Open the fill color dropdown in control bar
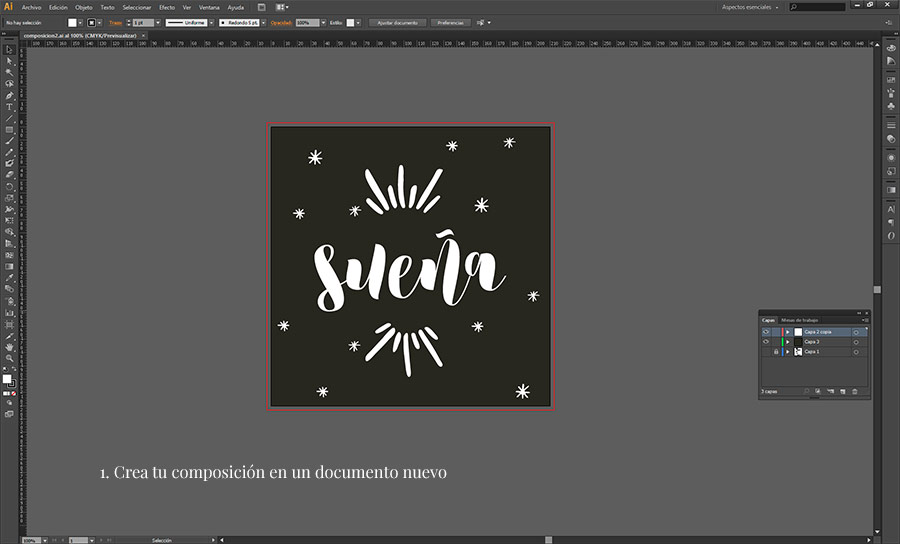 (x=80, y=23)
